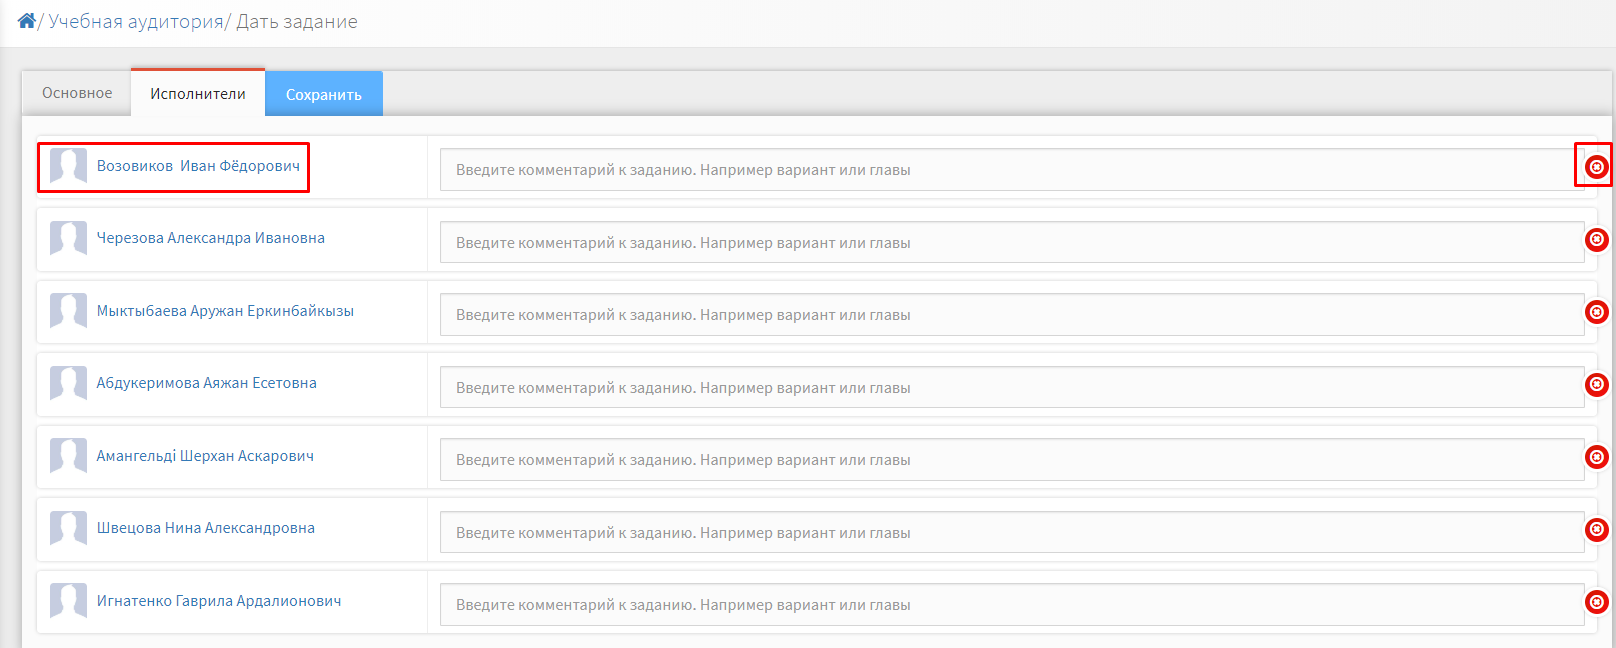
Task: Open avatar of Абдукеримова Аяжан Есетовна
Action: (x=69, y=384)
